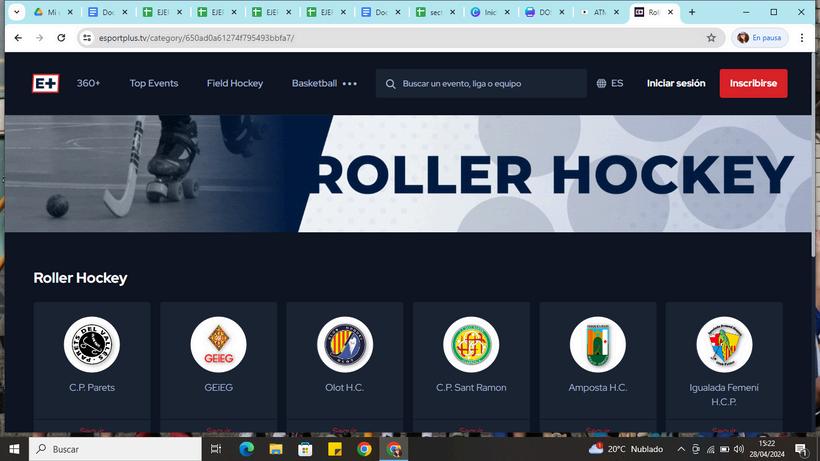820x461 pixels.
Task: Click the red Inscribirse button
Action: [753, 83]
